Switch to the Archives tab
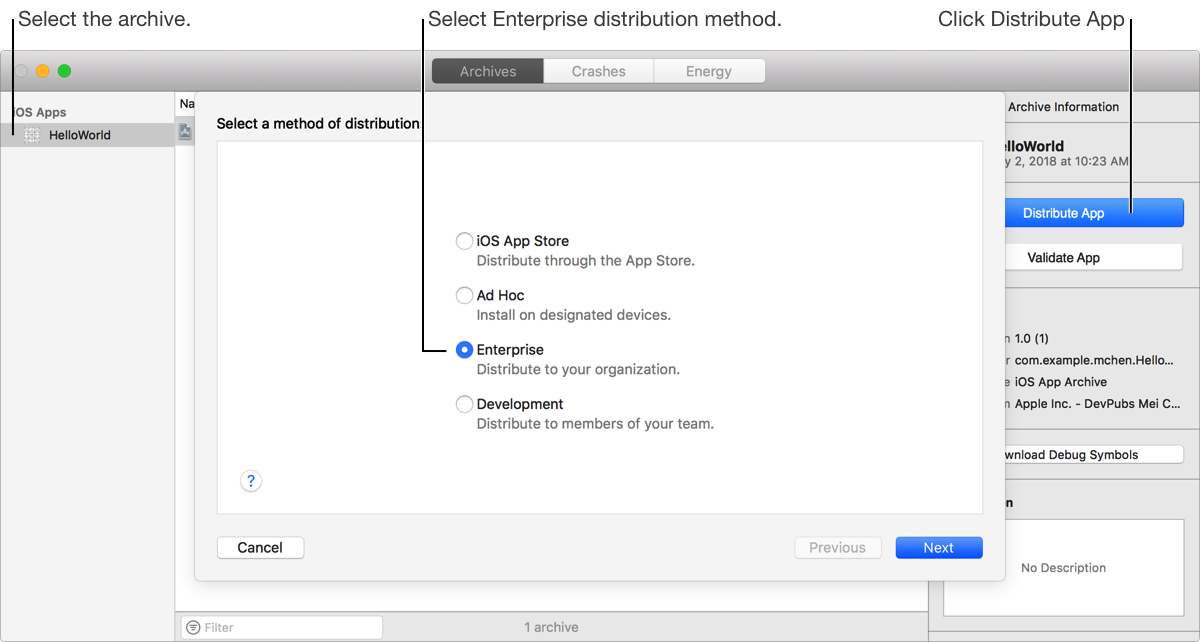This screenshot has height=642, width=1200. pyautogui.click(x=488, y=71)
